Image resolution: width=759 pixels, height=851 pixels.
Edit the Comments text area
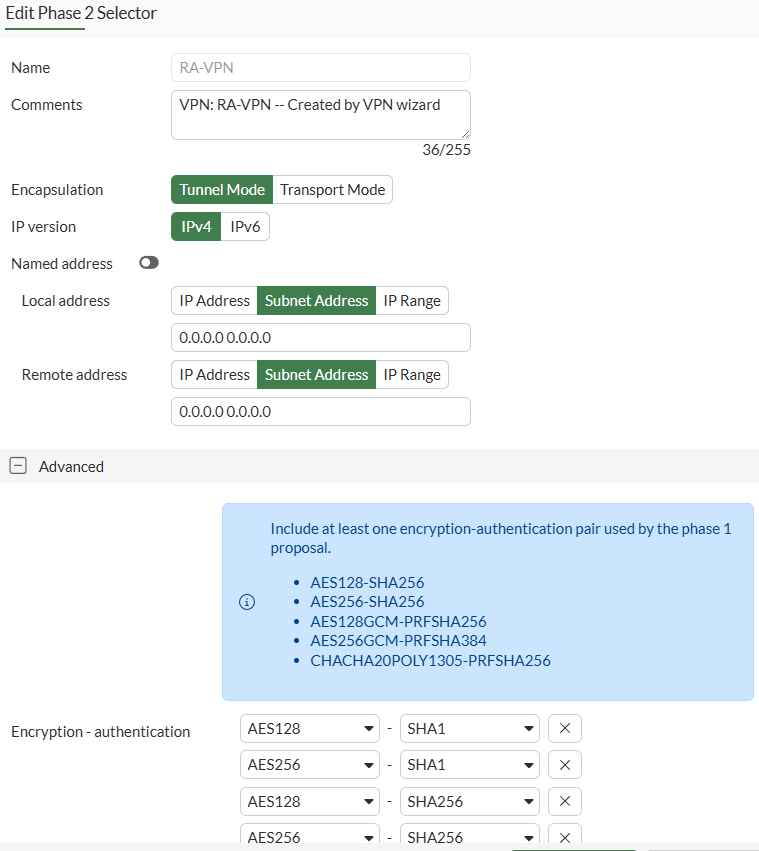(320, 114)
